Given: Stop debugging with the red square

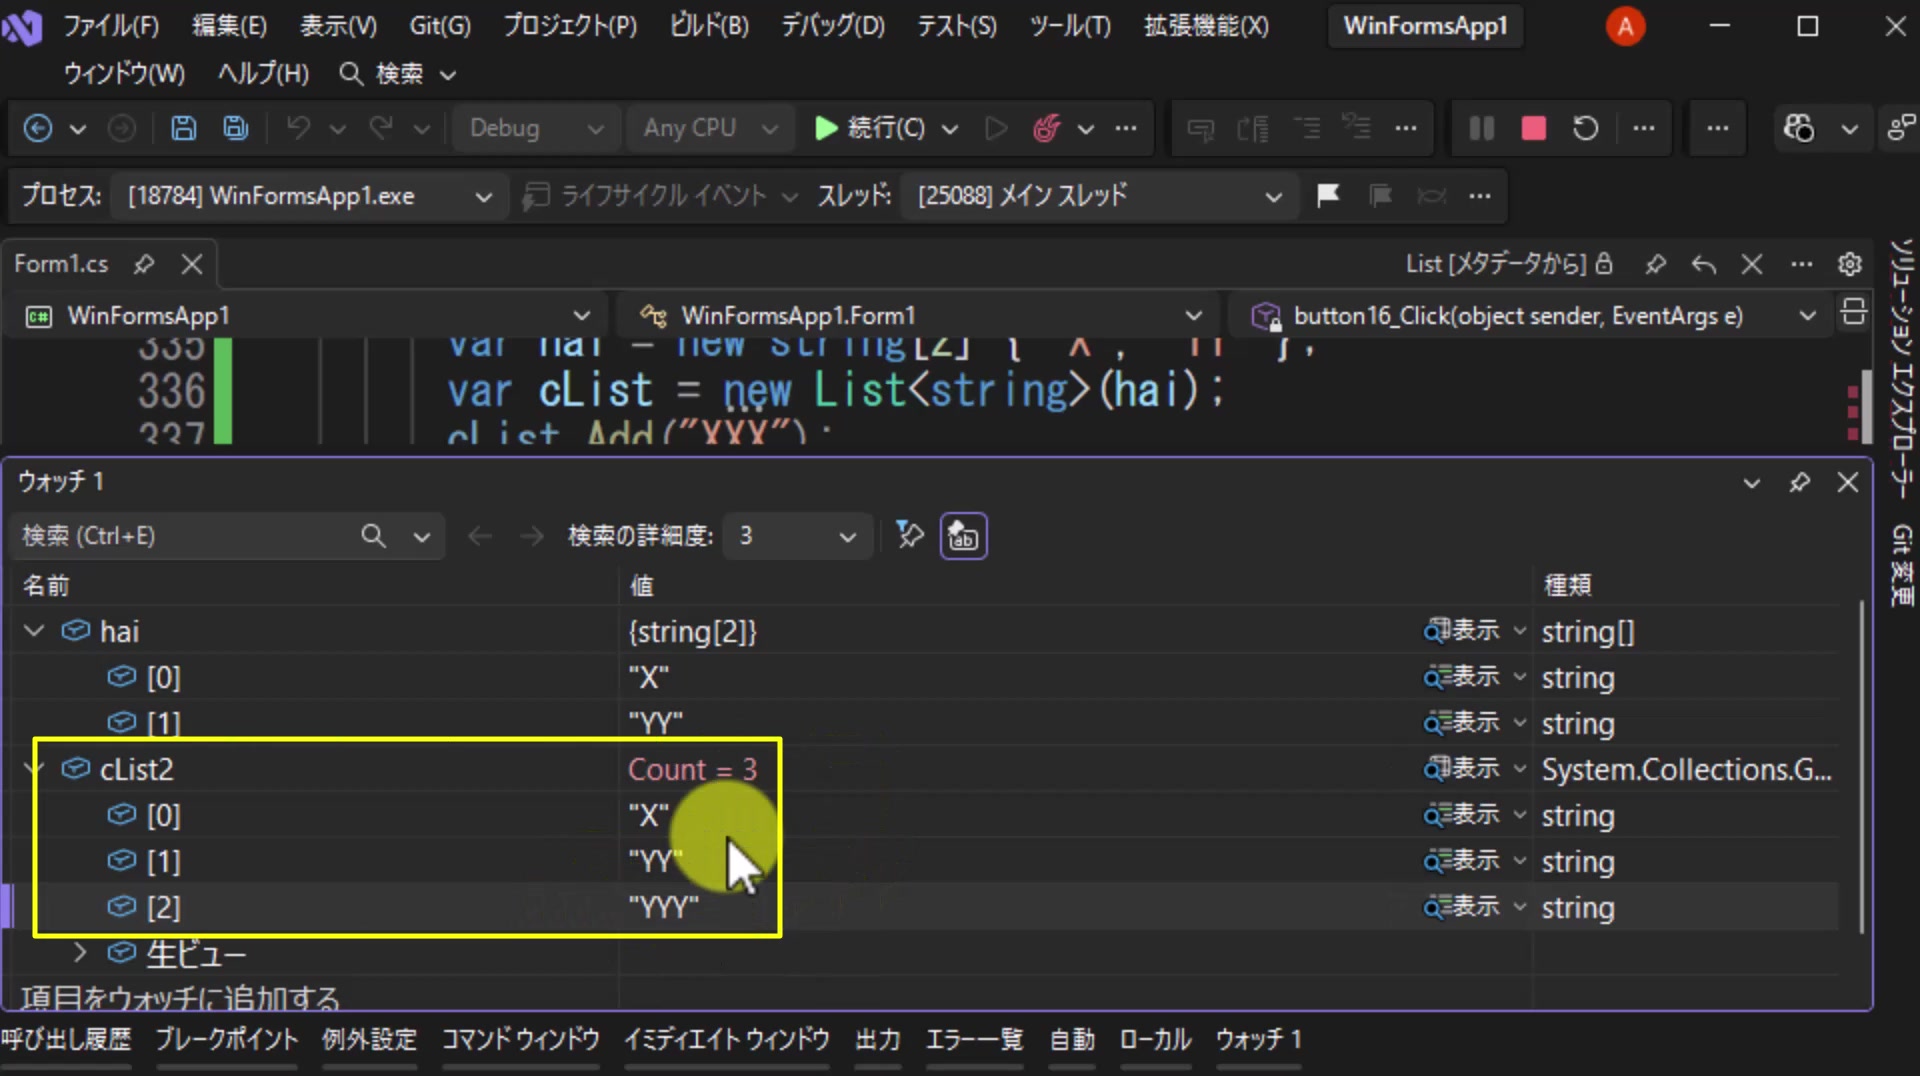Looking at the screenshot, I should pyautogui.click(x=1533, y=128).
